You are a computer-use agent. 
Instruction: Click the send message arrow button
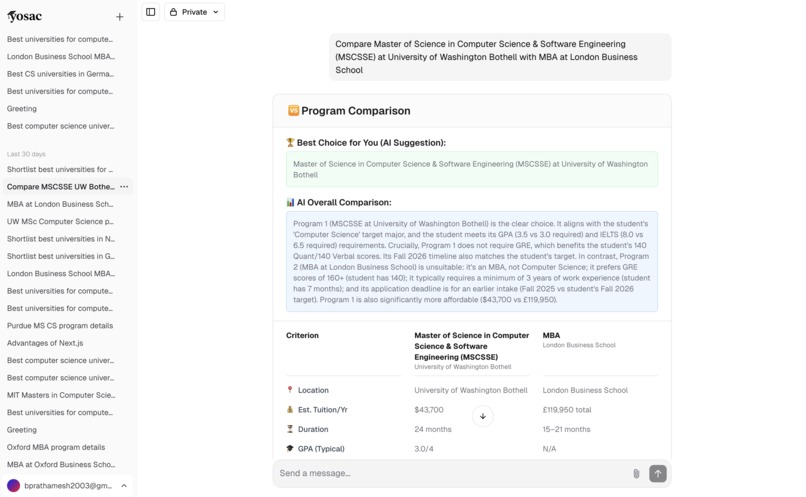[657, 473]
